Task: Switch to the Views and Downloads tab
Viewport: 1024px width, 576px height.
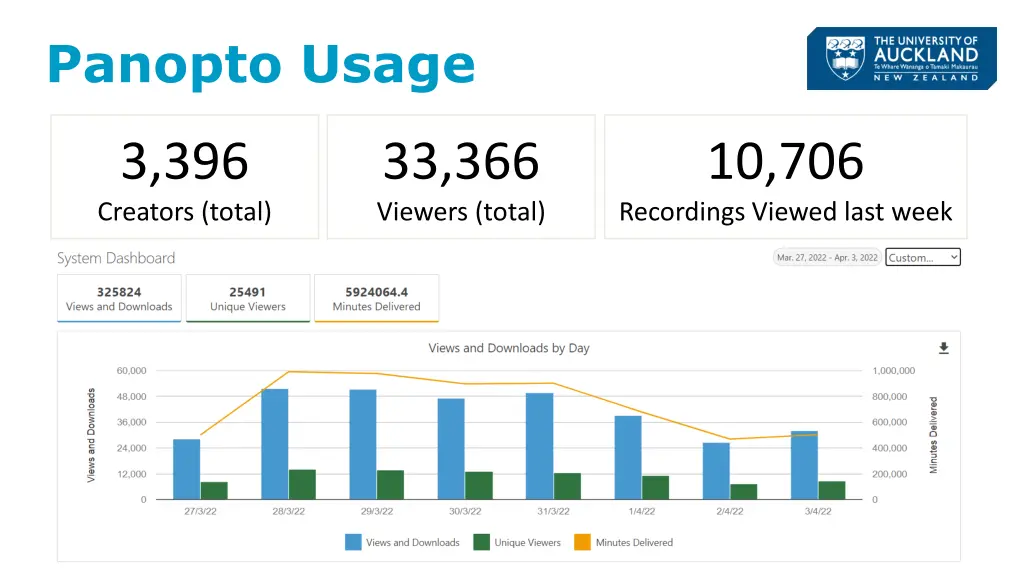Action: pyautogui.click(x=119, y=299)
